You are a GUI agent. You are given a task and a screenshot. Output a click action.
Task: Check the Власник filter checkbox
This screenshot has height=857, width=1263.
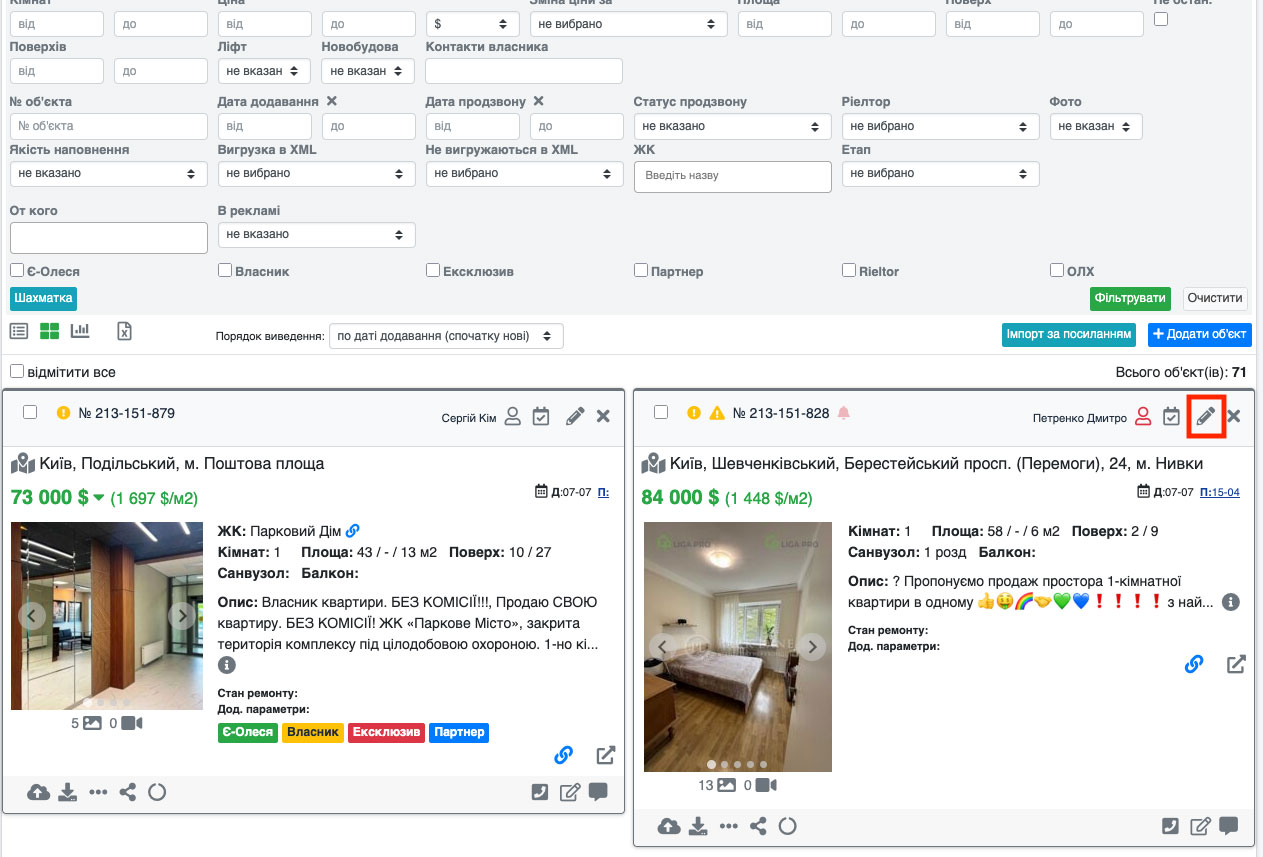tap(225, 270)
